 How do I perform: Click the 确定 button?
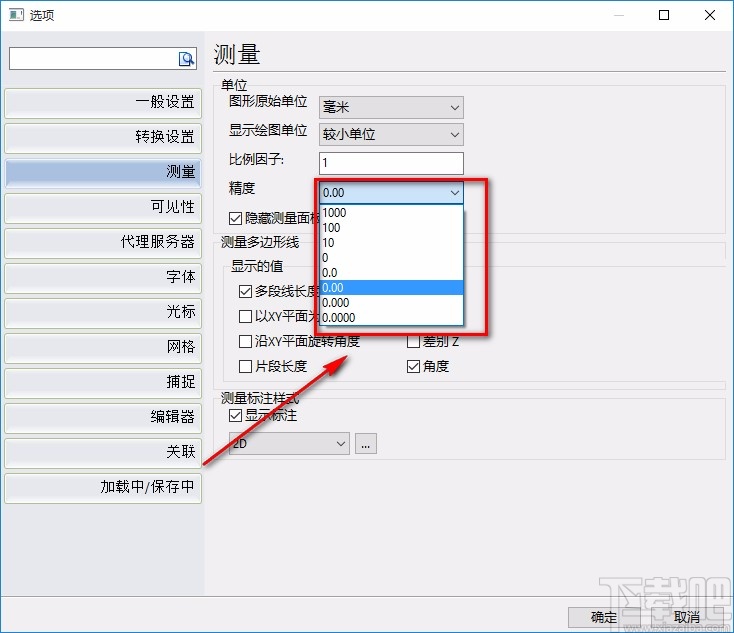tap(604, 617)
